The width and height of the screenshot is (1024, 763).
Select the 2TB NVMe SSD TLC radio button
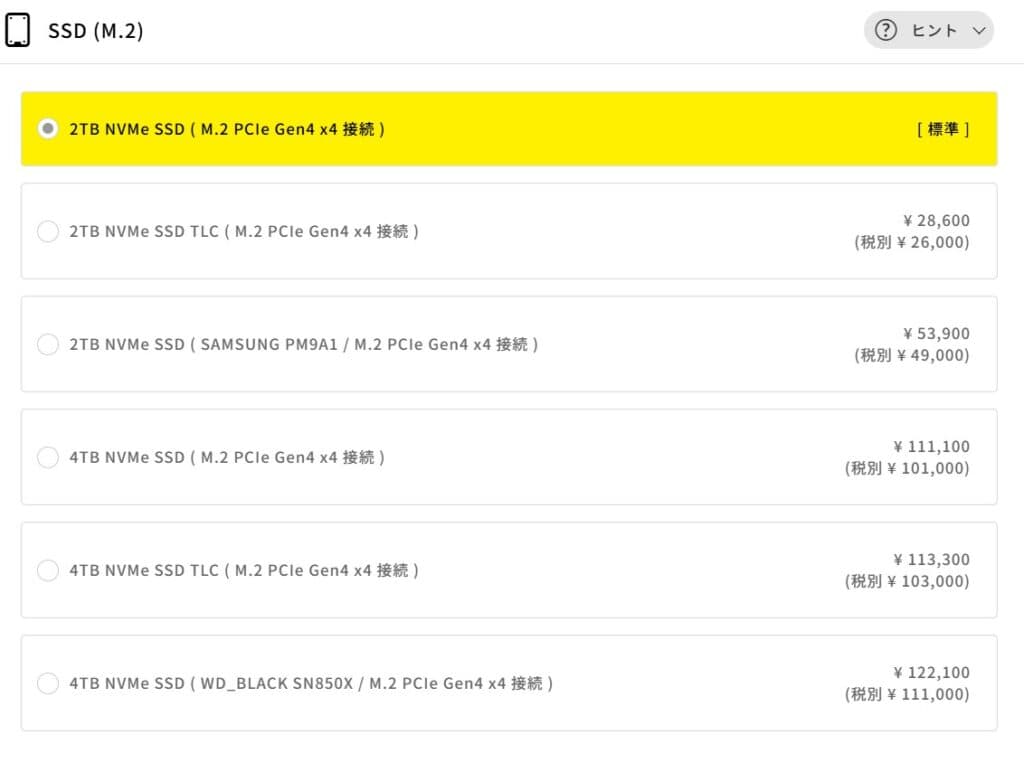click(x=47, y=231)
